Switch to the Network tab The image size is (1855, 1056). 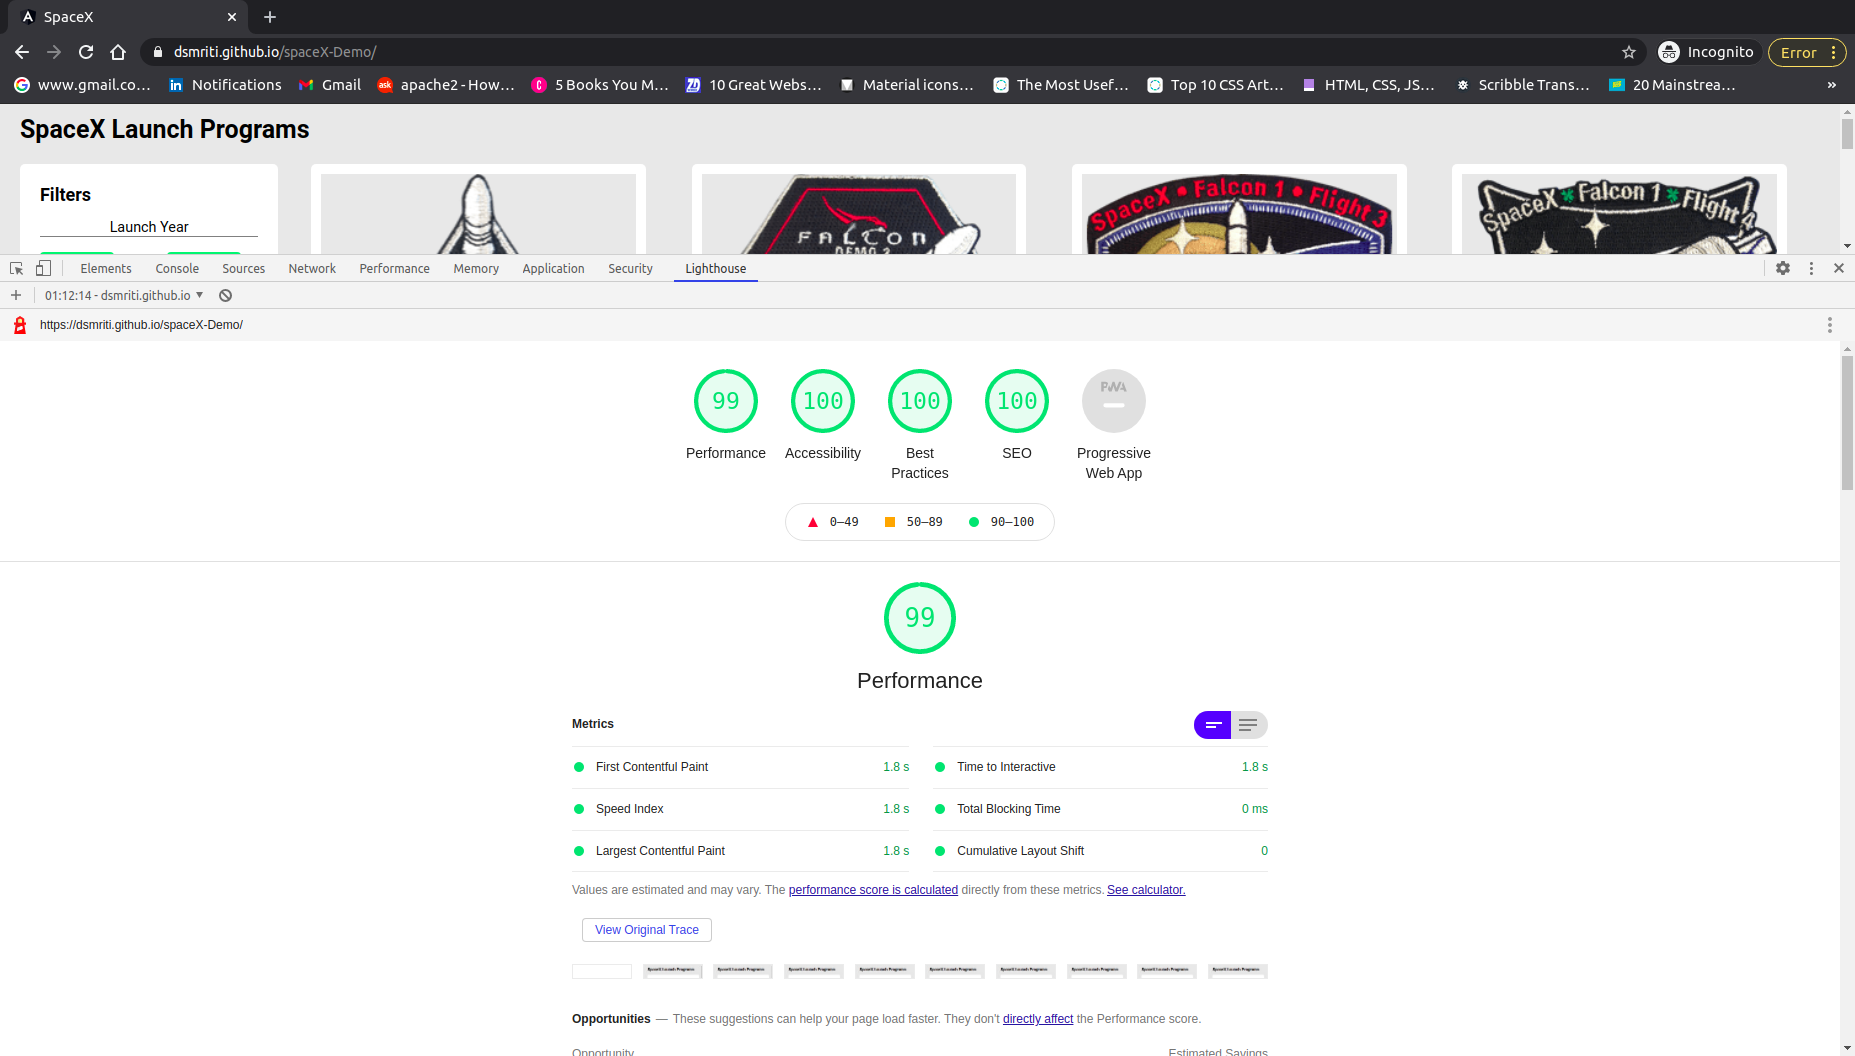coord(312,268)
